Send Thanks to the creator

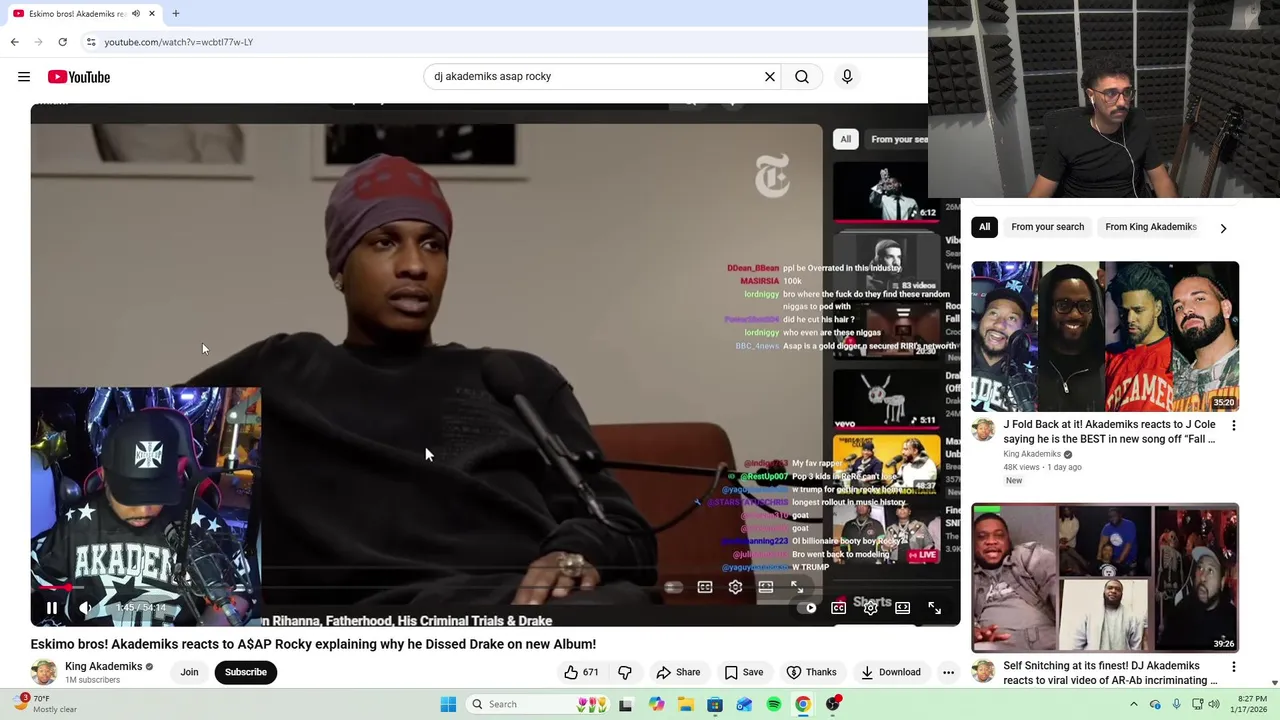point(811,672)
